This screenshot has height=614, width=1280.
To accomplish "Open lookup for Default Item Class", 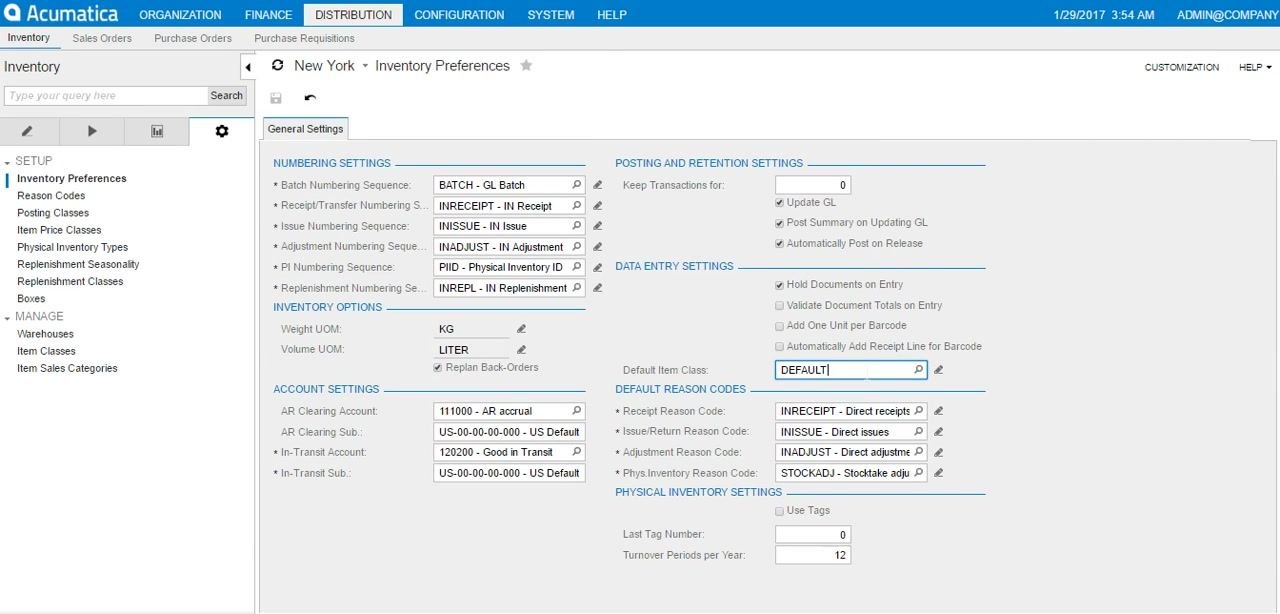I will pyautogui.click(x=918, y=370).
